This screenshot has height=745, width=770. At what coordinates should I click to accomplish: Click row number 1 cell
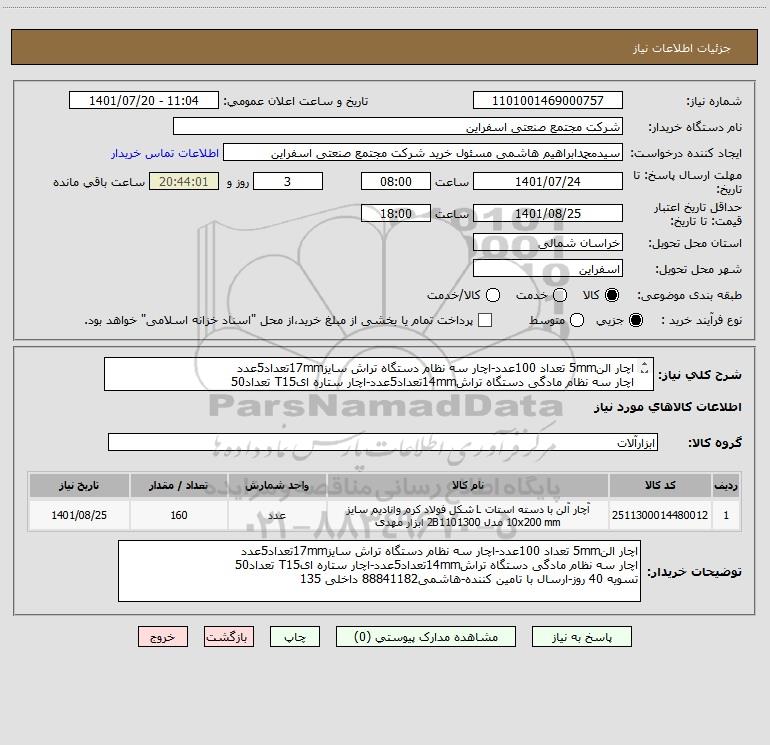(x=726, y=515)
